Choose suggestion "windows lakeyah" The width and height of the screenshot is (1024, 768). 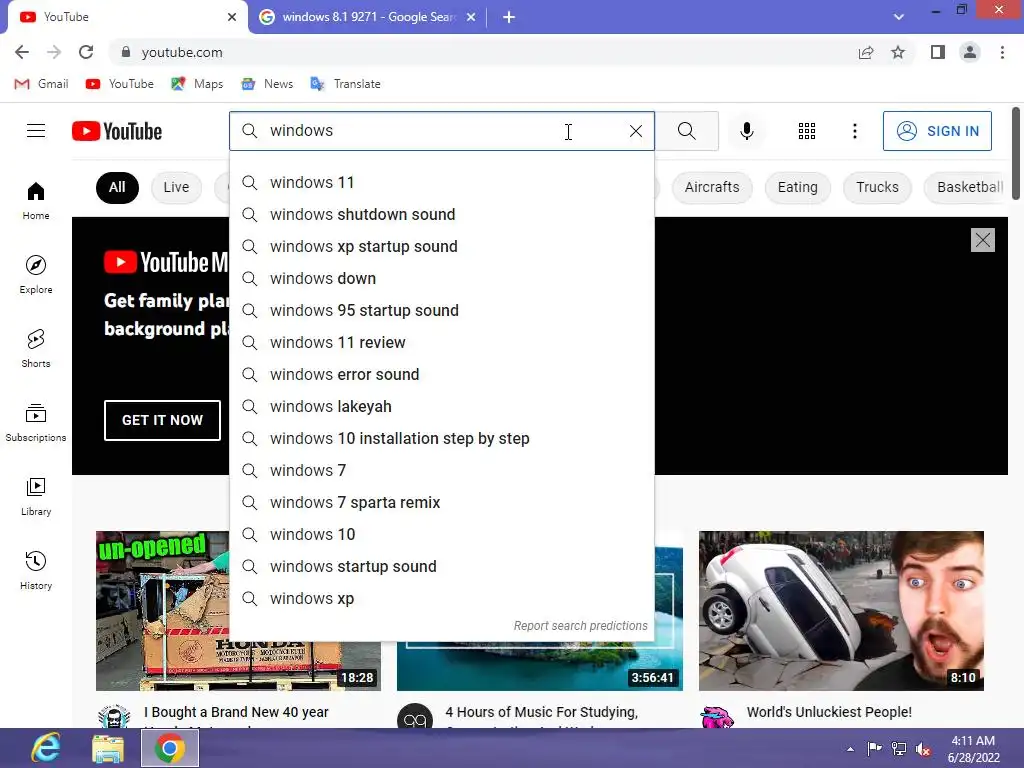tap(442, 406)
